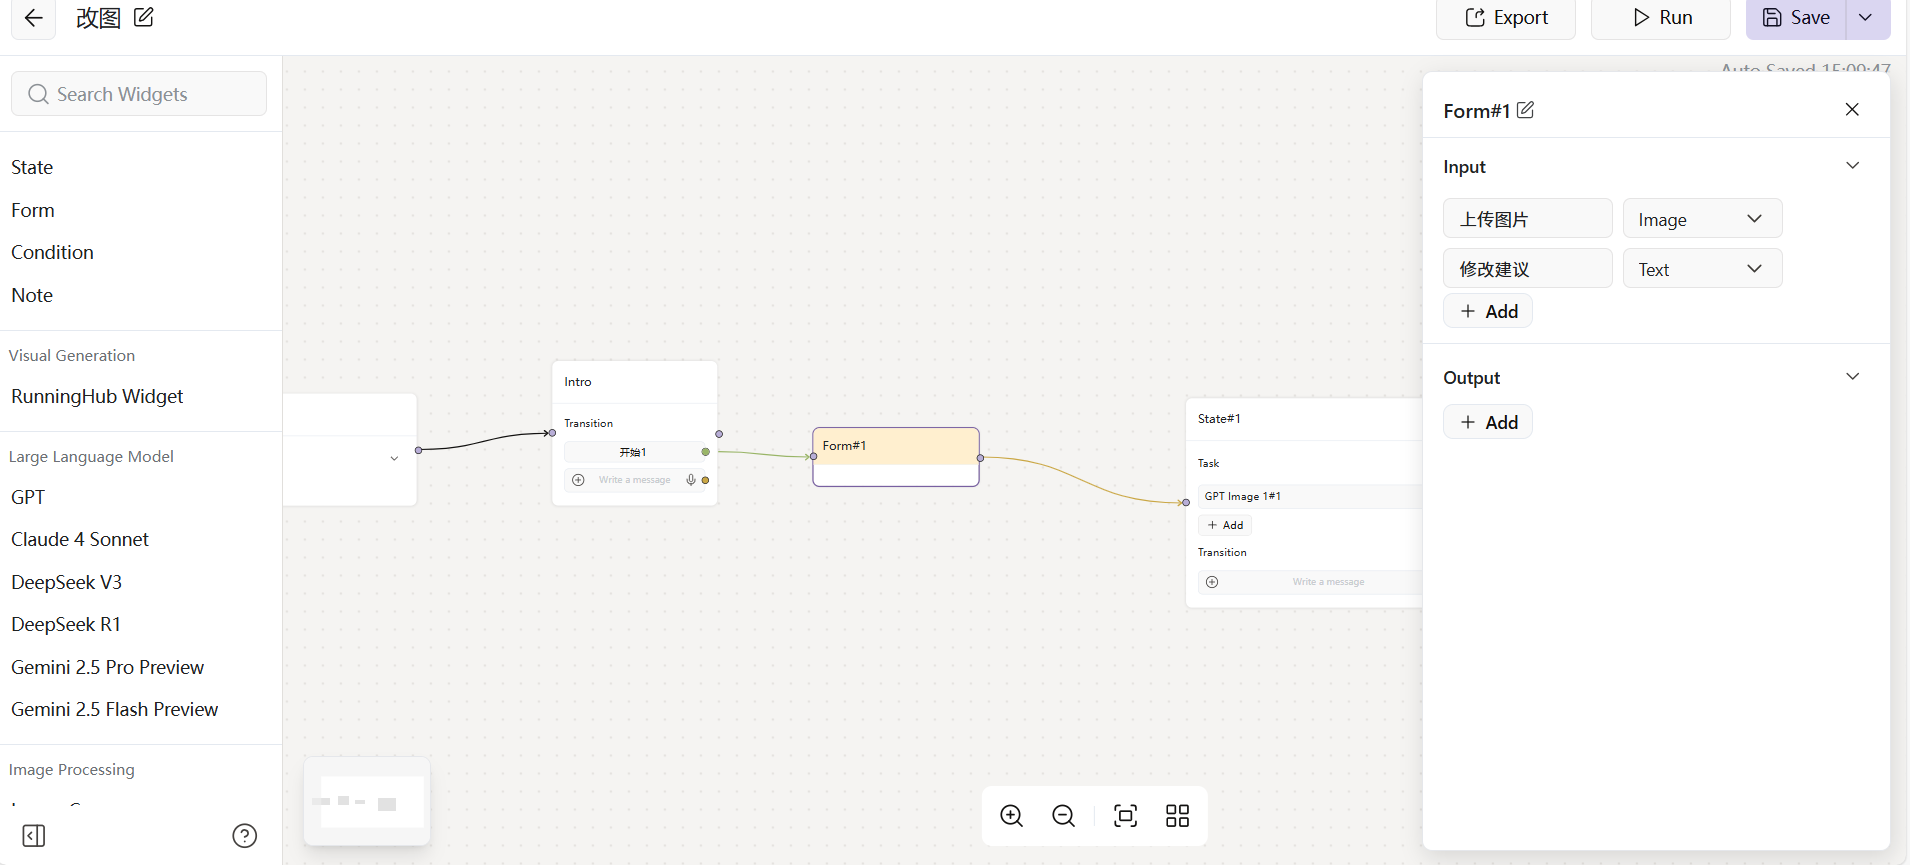Select the RunningHub Widget item
Screen dimensions: 1910x865
pyautogui.click(x=97, y=396)
